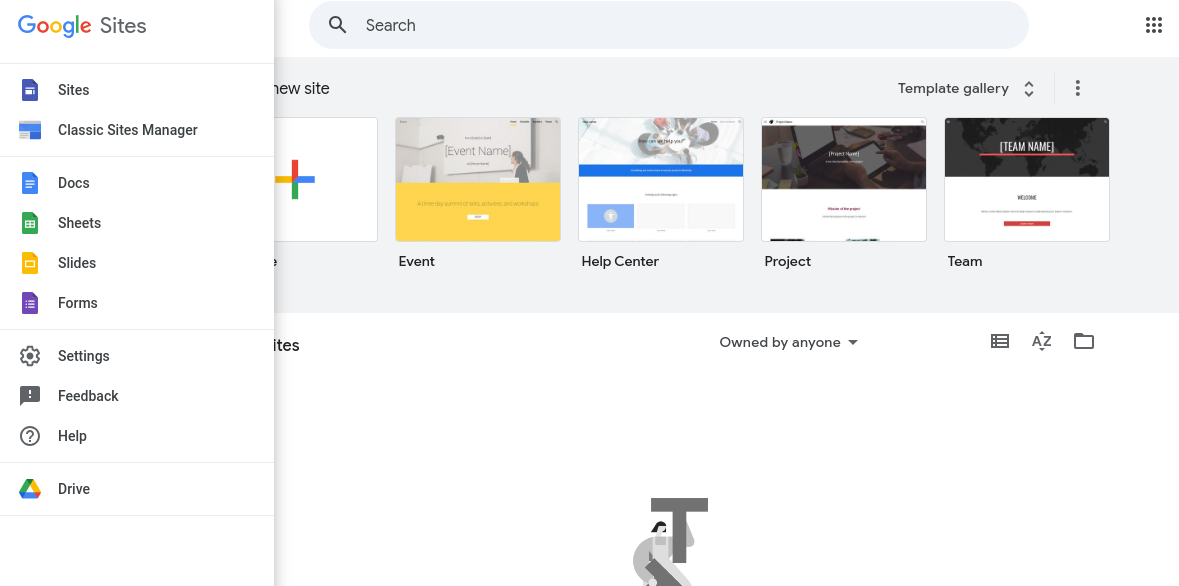Select the Team template thumbnail
Viewport: 1179px width, 586px height.
pos(1027,179)
